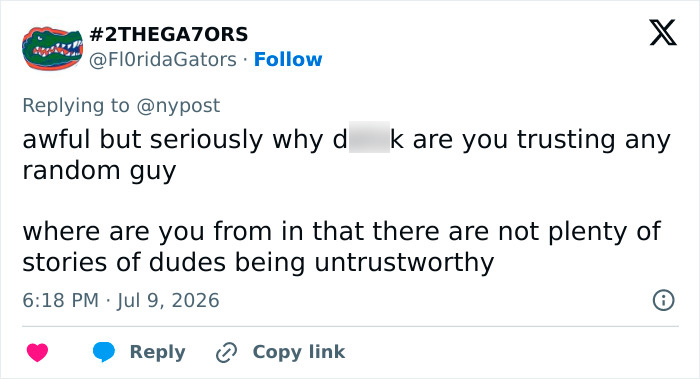Open the 6:18 PM timestamp

point(60,300)
